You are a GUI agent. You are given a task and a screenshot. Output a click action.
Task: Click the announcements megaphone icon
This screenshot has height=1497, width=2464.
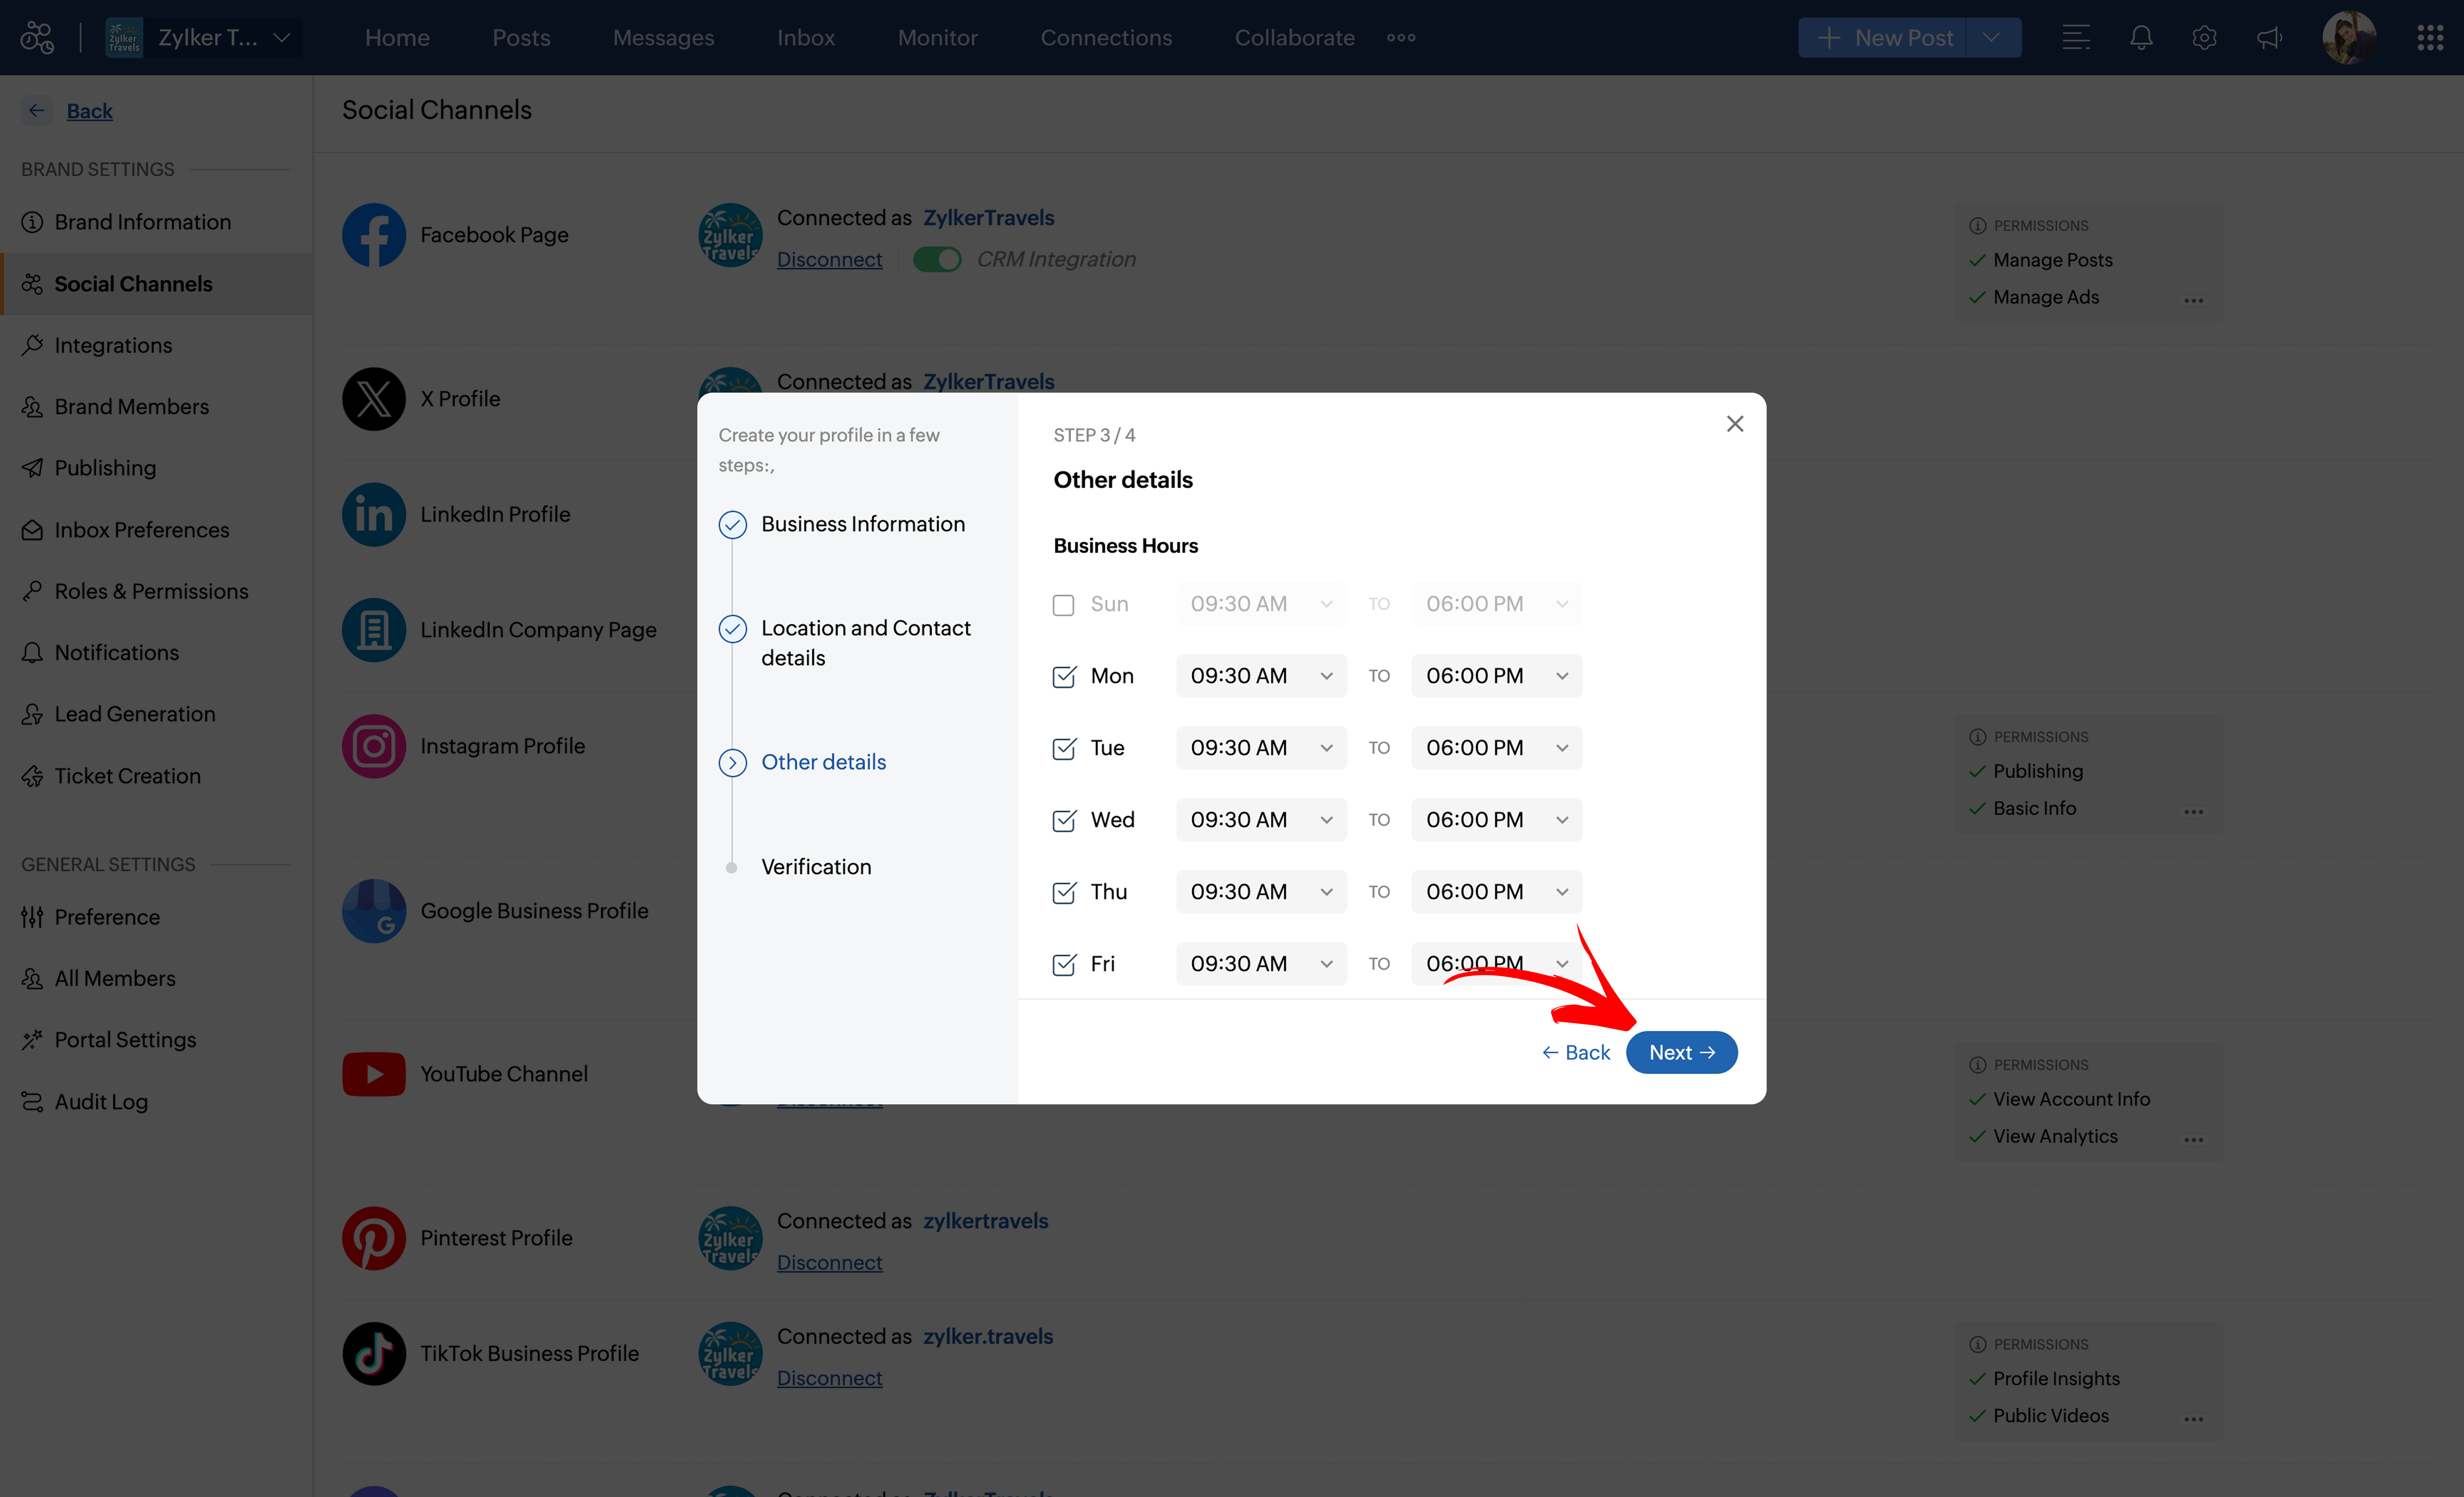2269,38
